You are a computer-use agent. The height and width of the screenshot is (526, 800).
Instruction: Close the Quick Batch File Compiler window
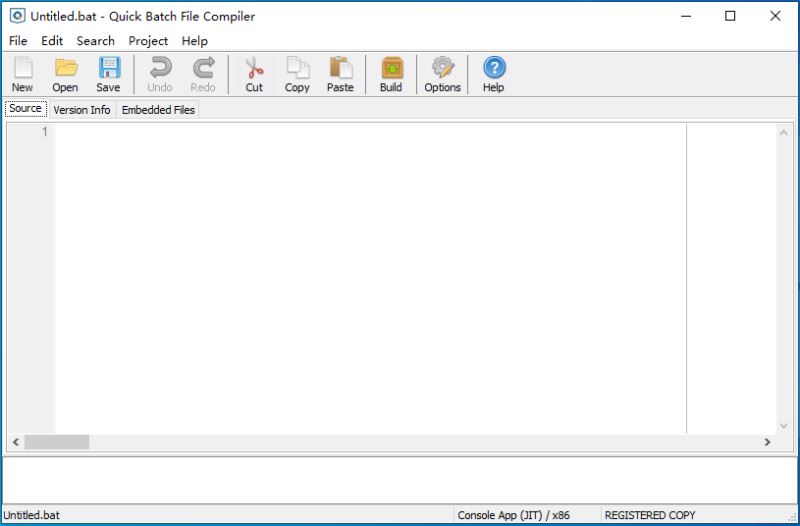tap(775, 16)
